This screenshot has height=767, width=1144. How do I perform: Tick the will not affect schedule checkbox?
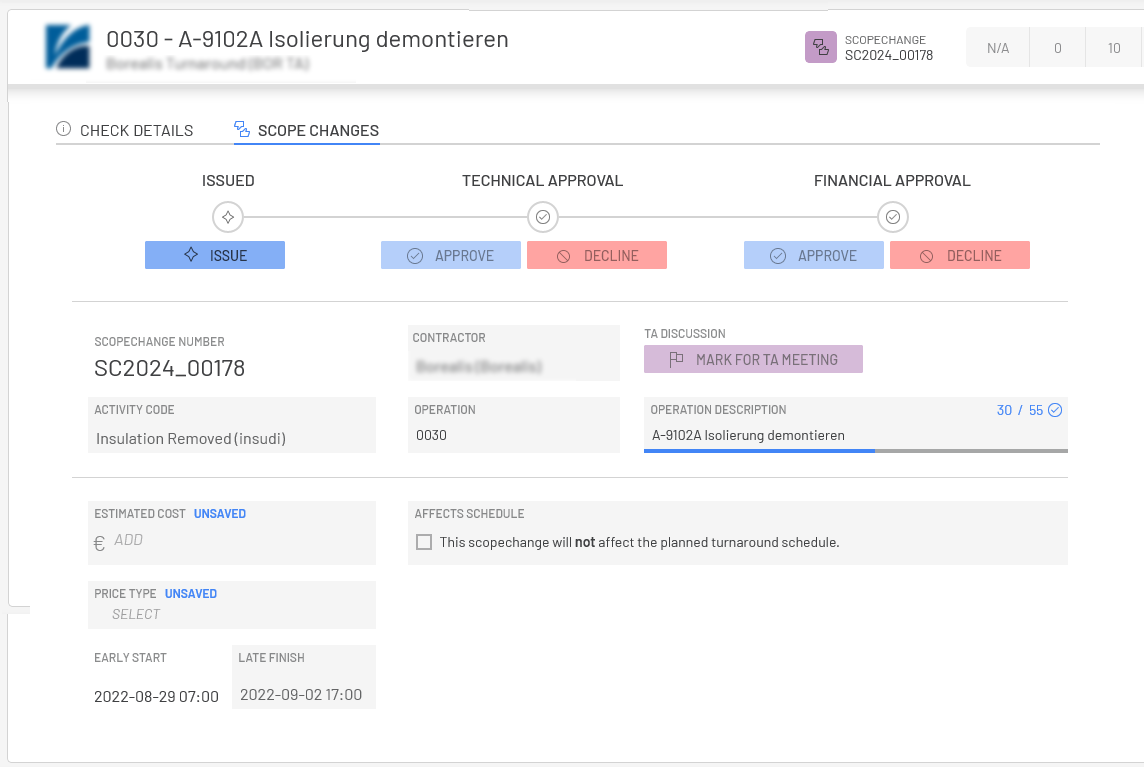(x=424, y=542)
